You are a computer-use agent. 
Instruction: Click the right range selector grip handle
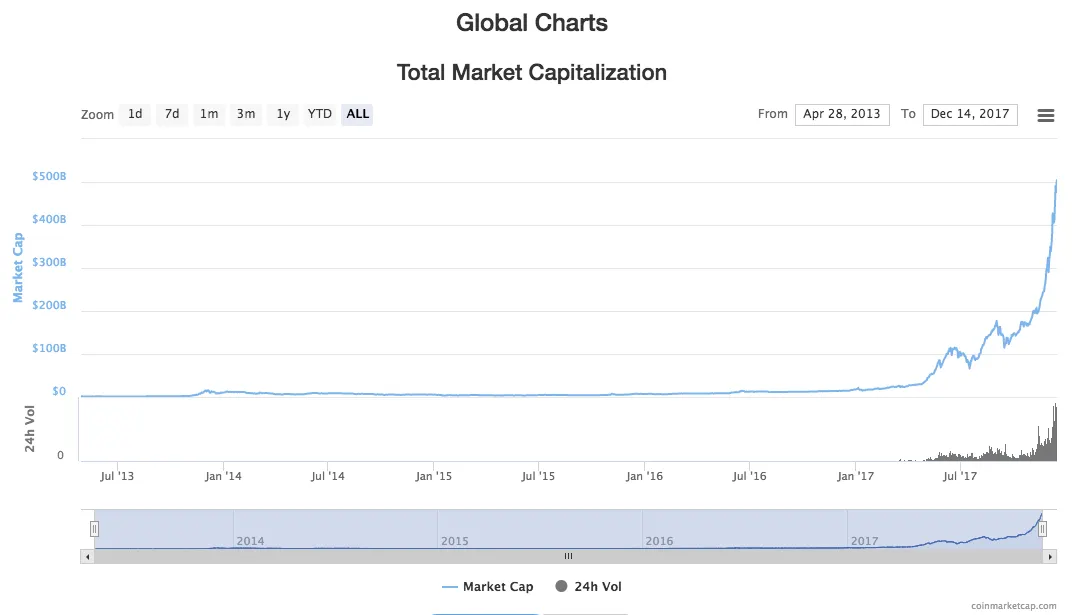click(x=1042, y=527)
